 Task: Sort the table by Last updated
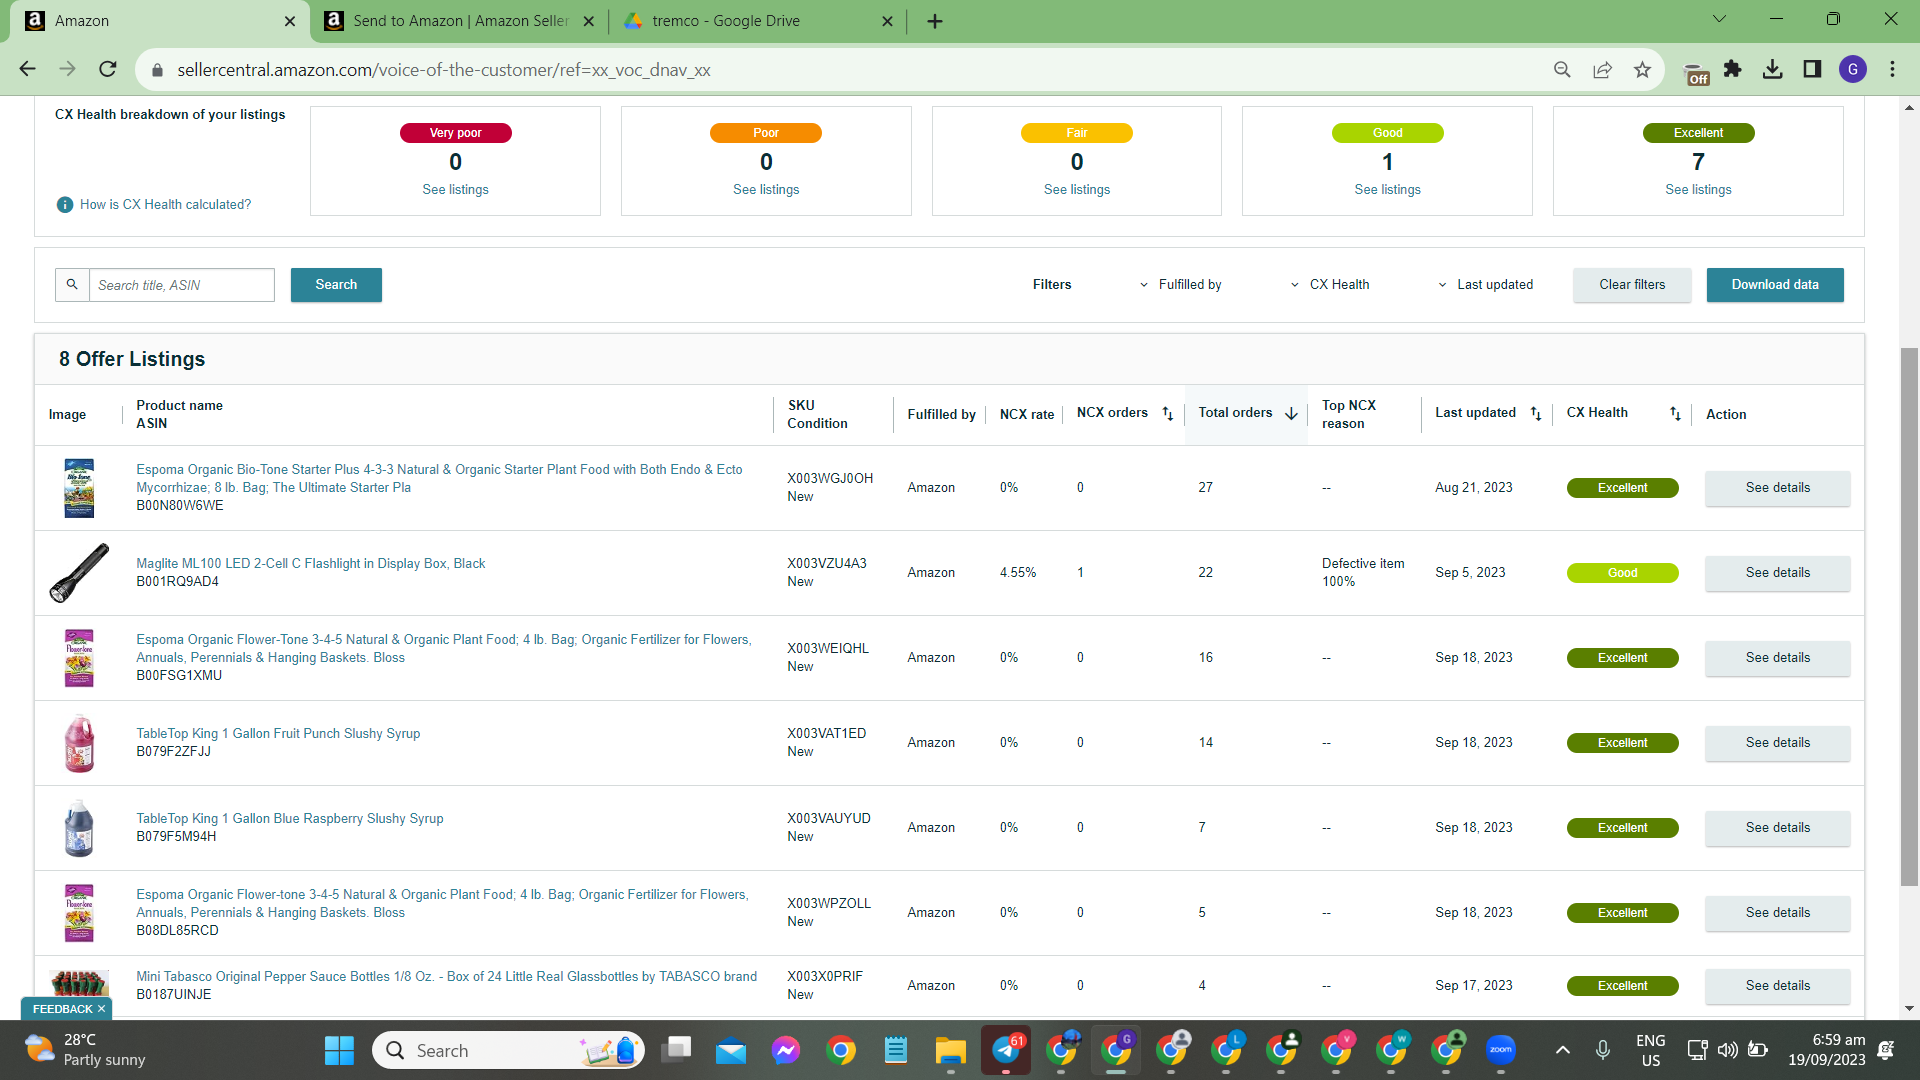1536,414
